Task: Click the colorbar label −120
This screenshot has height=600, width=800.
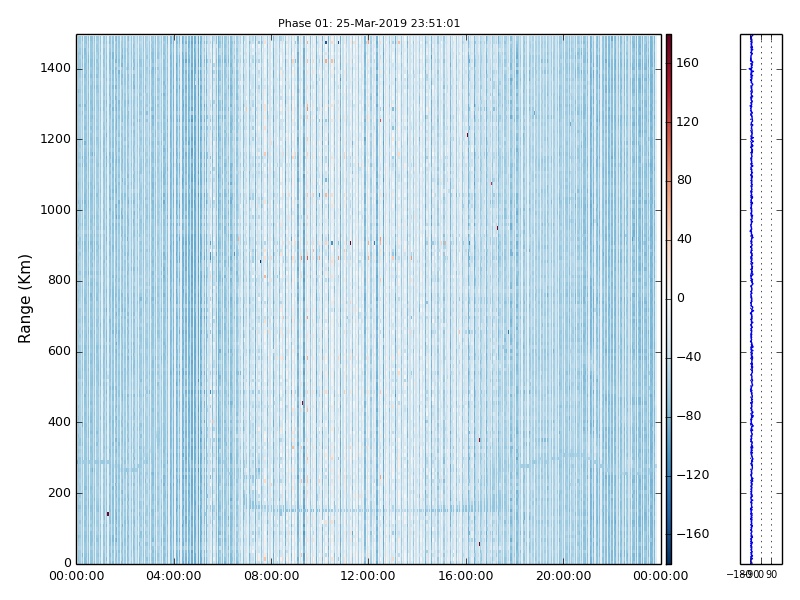Action: tap(692, 475)
